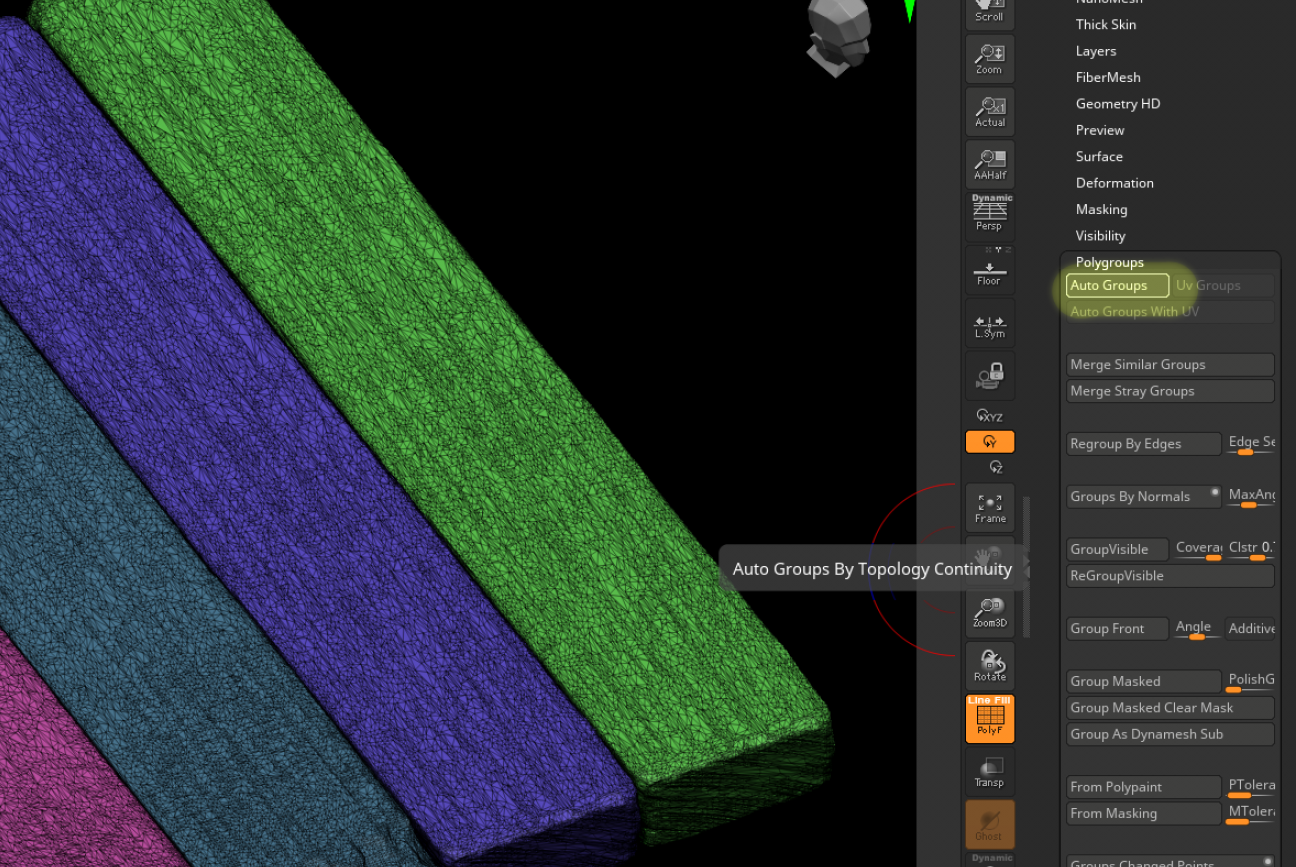1296x867 pixels.
Task: Expand the Layers subpalette
Action: pos(1095,51)
